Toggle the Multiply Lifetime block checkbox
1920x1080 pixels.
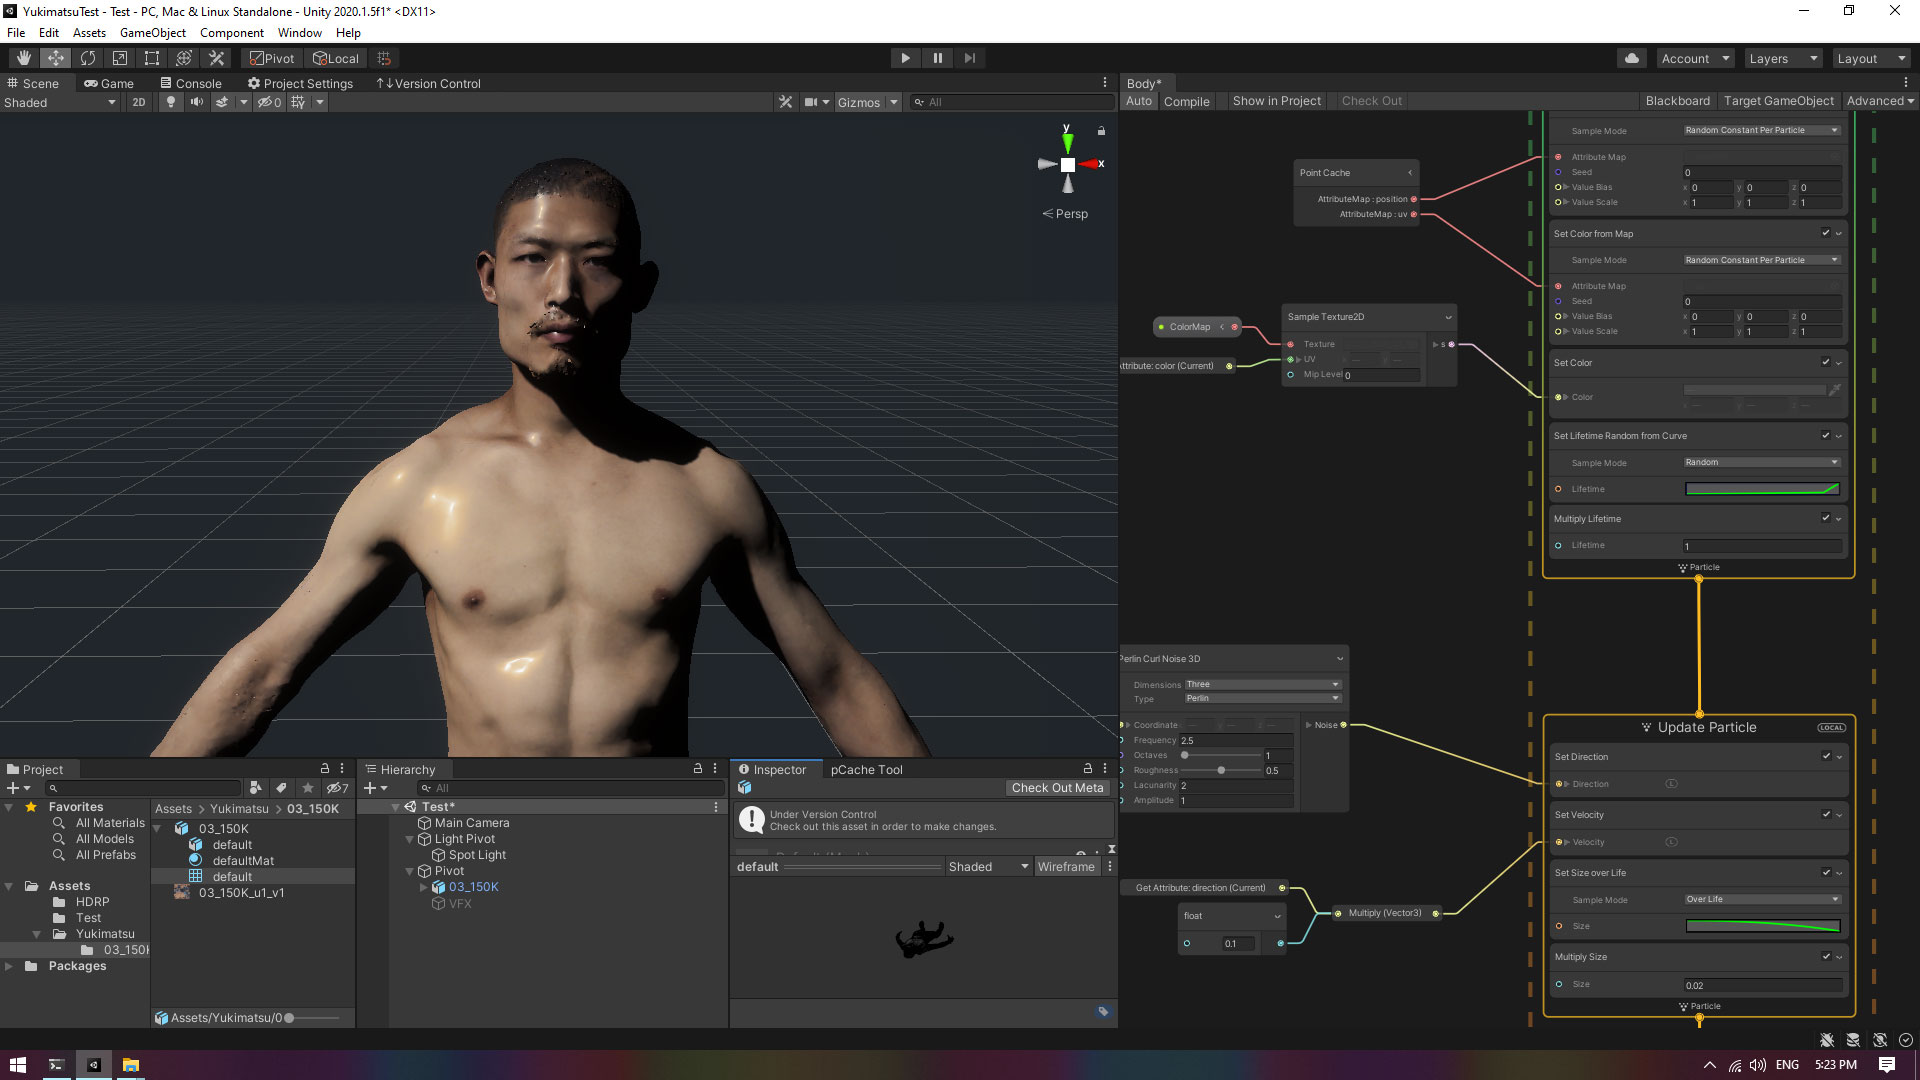[x=1825, y=518]
